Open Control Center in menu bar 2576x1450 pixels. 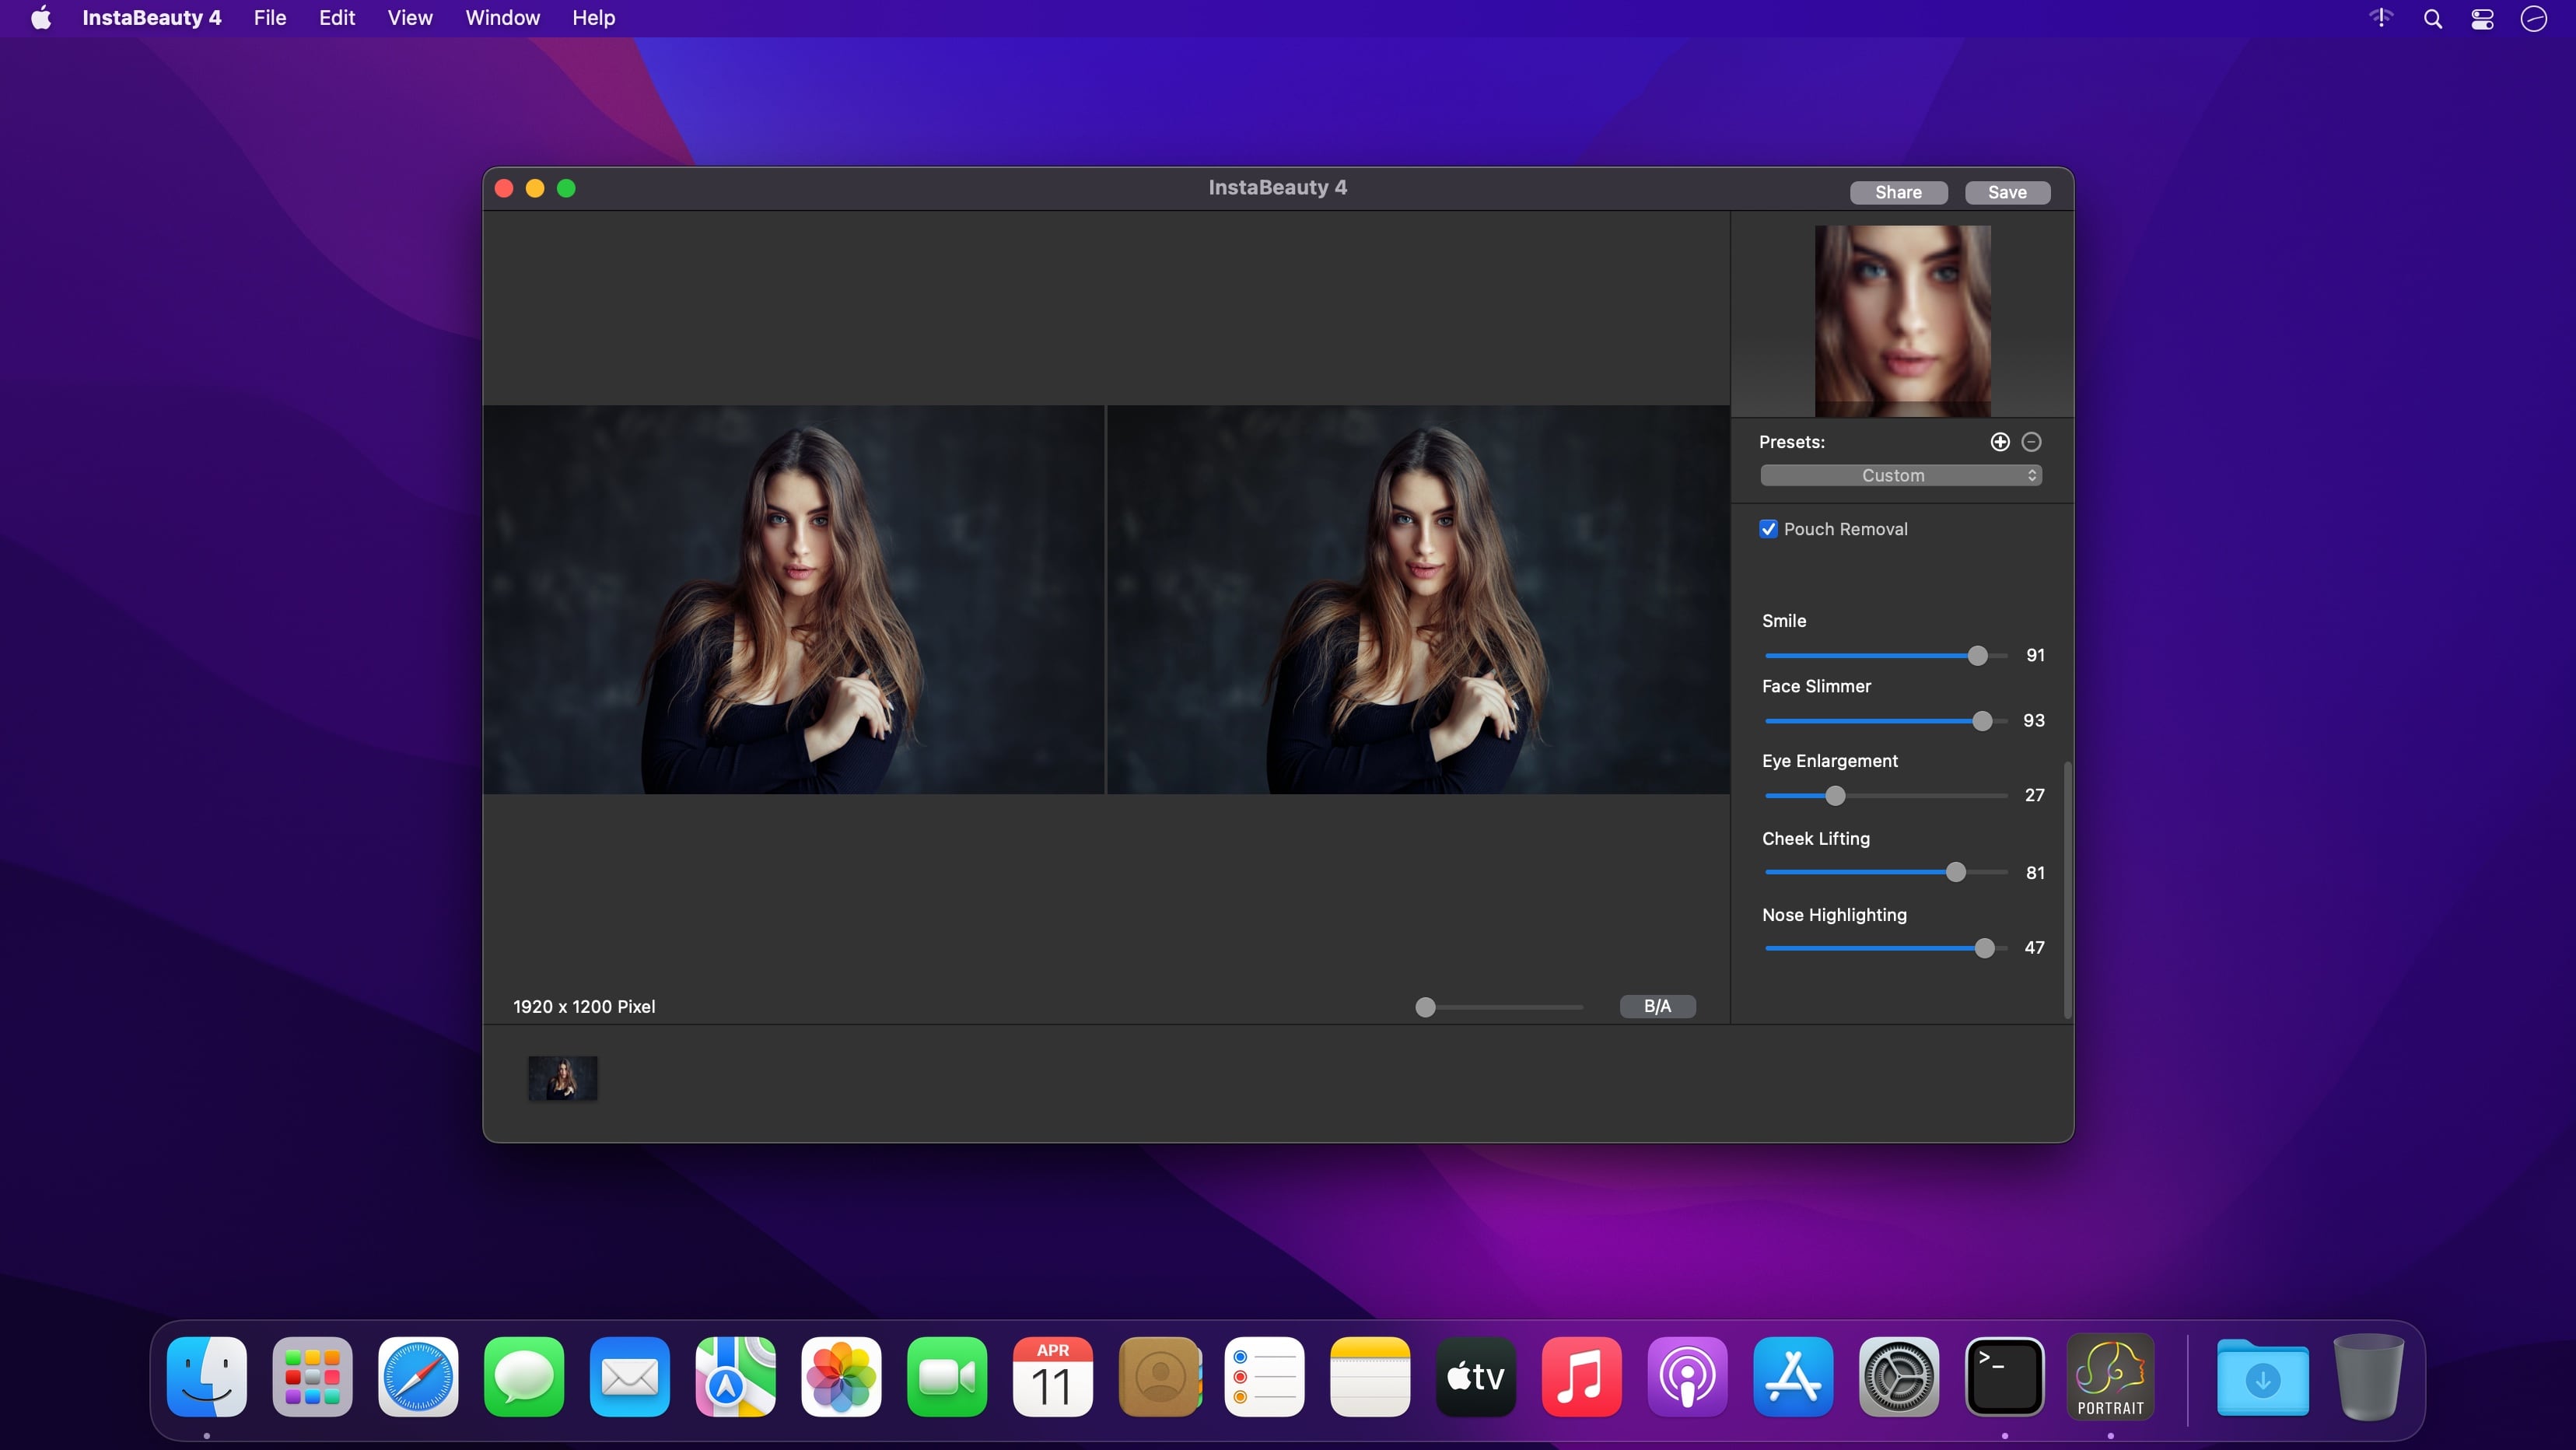click(x=2482, y=19)
